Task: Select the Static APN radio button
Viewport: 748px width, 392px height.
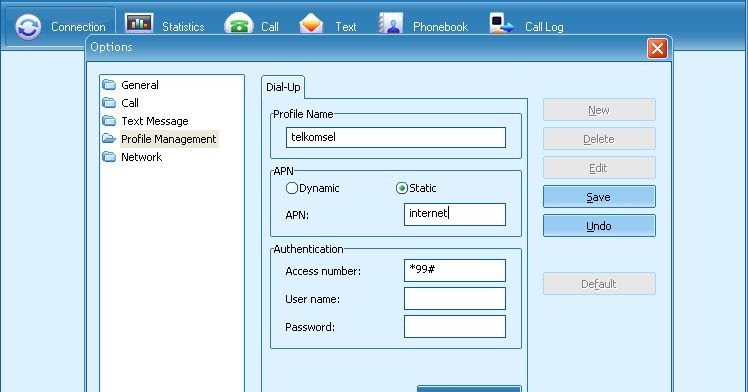Action: (402, 188)
